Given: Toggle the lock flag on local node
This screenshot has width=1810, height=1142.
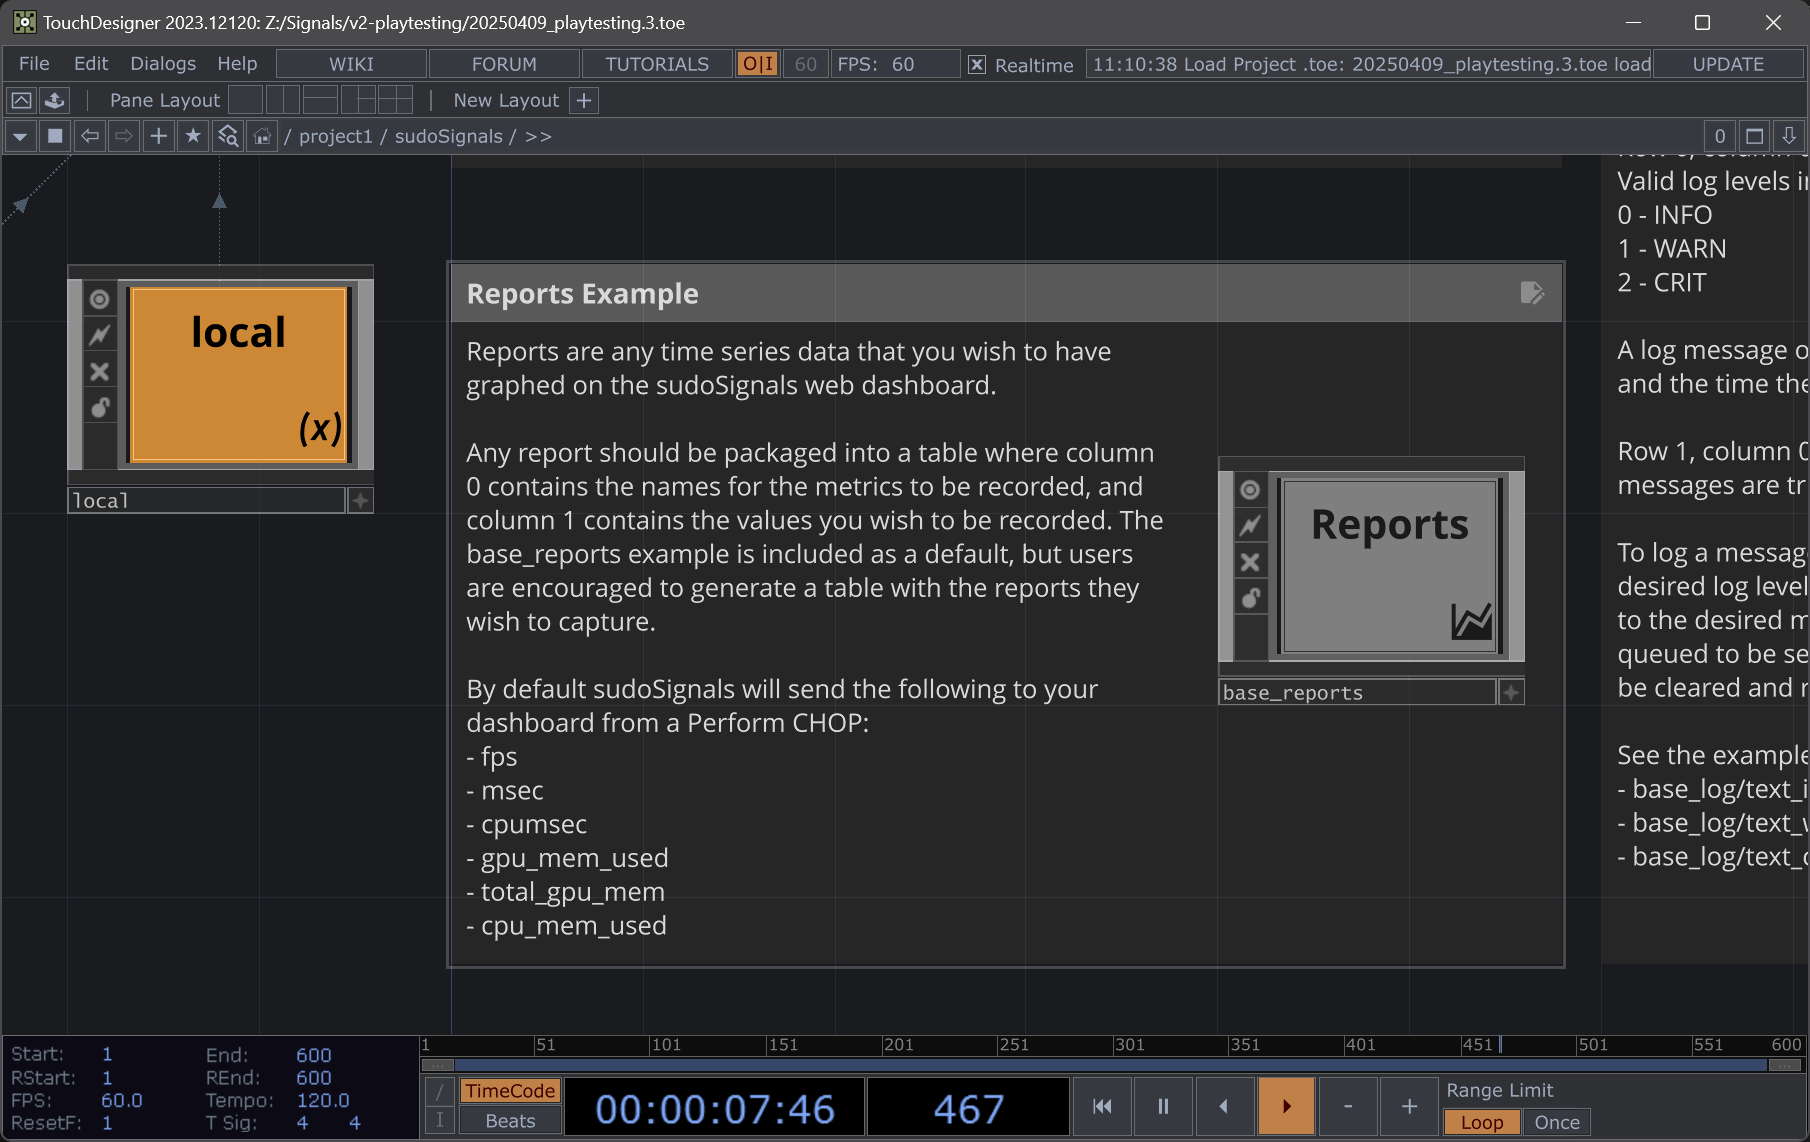Looking at the screenshot, I should [99, 408].
